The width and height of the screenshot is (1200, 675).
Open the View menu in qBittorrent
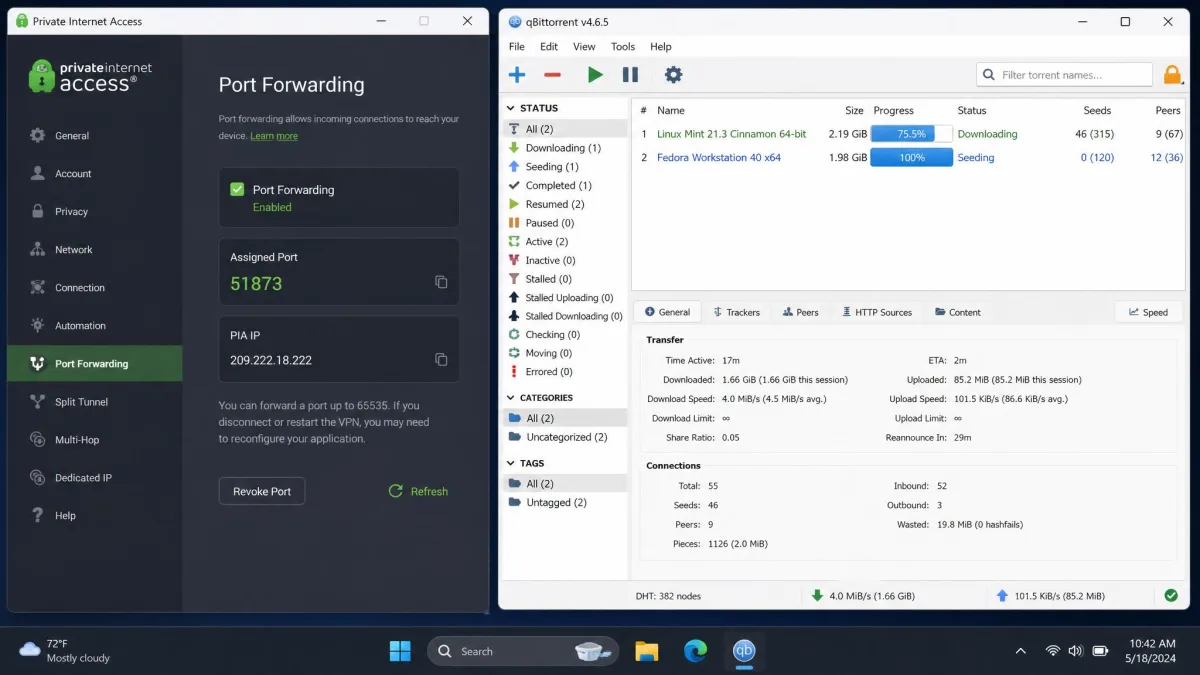pyautogui.click(x=584, y=47)
